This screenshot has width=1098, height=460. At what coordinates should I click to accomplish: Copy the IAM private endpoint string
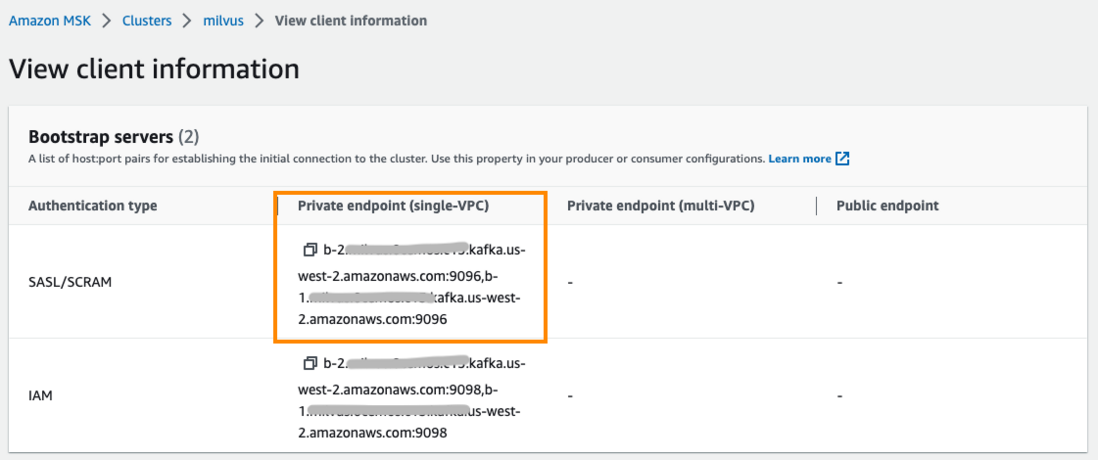pos(309,363)
